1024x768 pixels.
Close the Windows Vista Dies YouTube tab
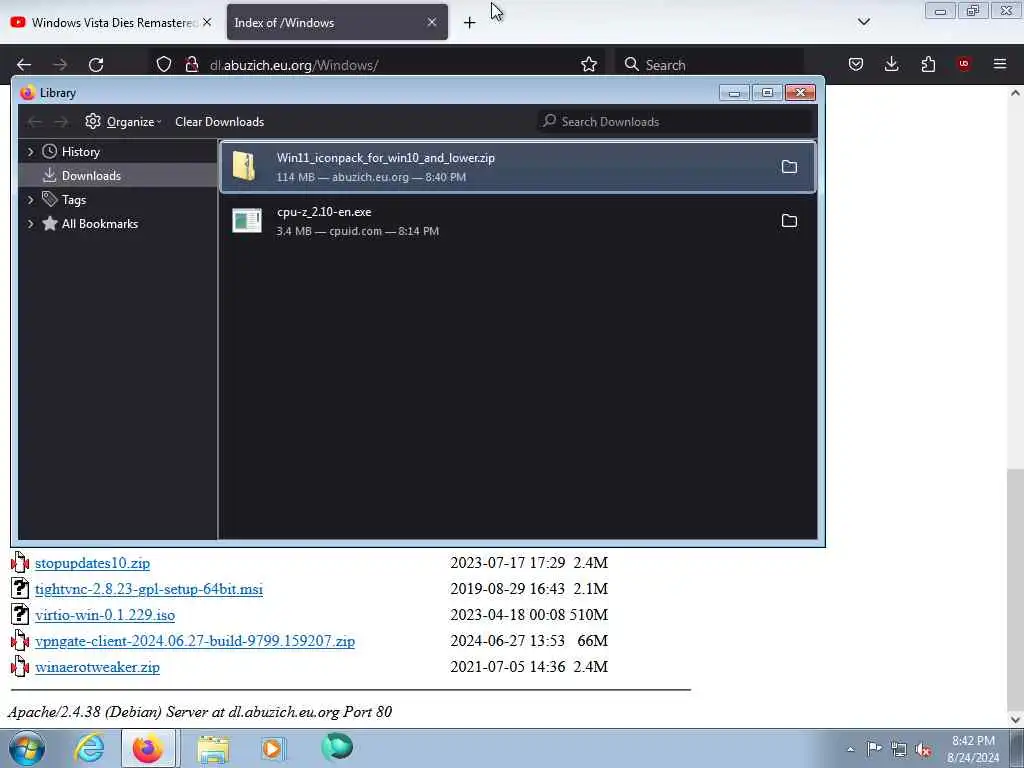click(x=207, y=22)
